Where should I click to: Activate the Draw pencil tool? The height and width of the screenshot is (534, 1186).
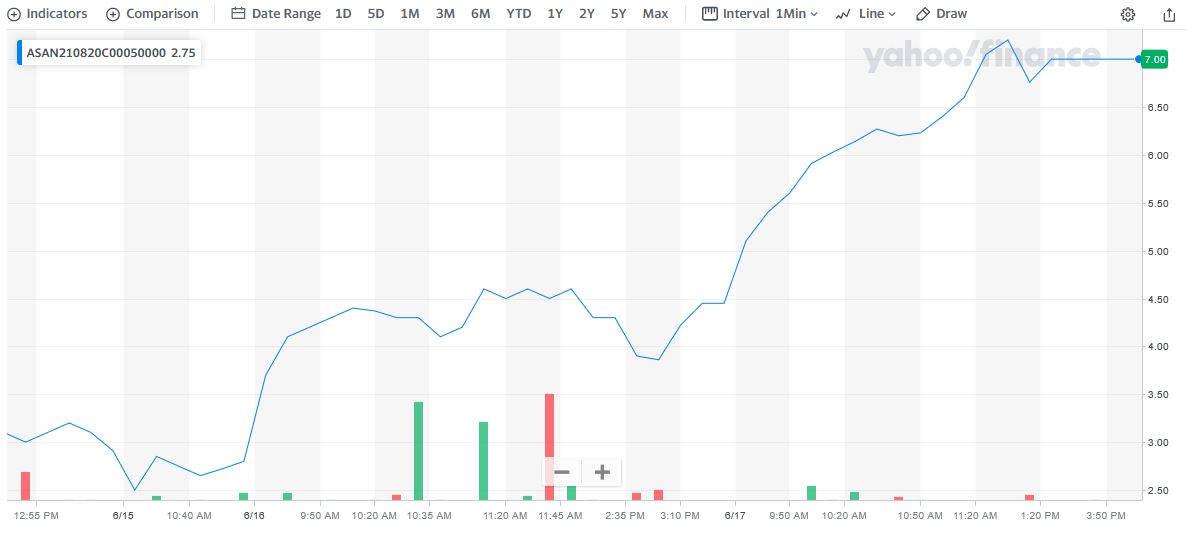click(x=941, y=14)
